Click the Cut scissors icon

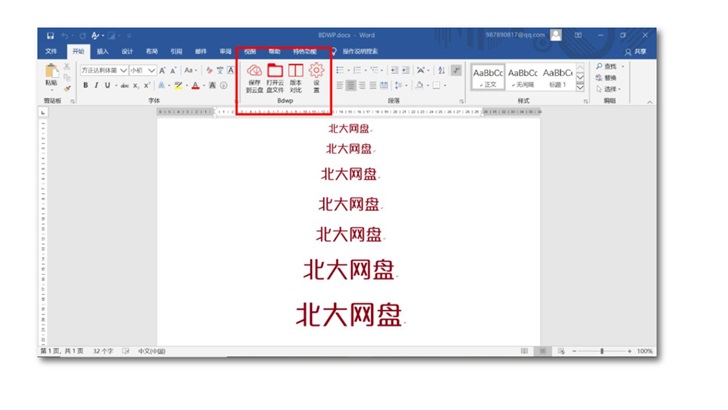[67, 67]
